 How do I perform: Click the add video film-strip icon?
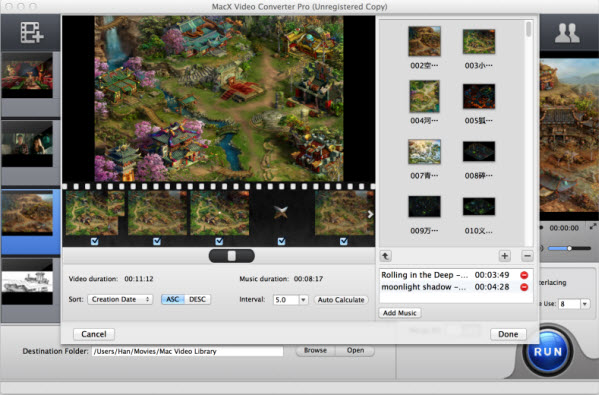click(32, 32)
